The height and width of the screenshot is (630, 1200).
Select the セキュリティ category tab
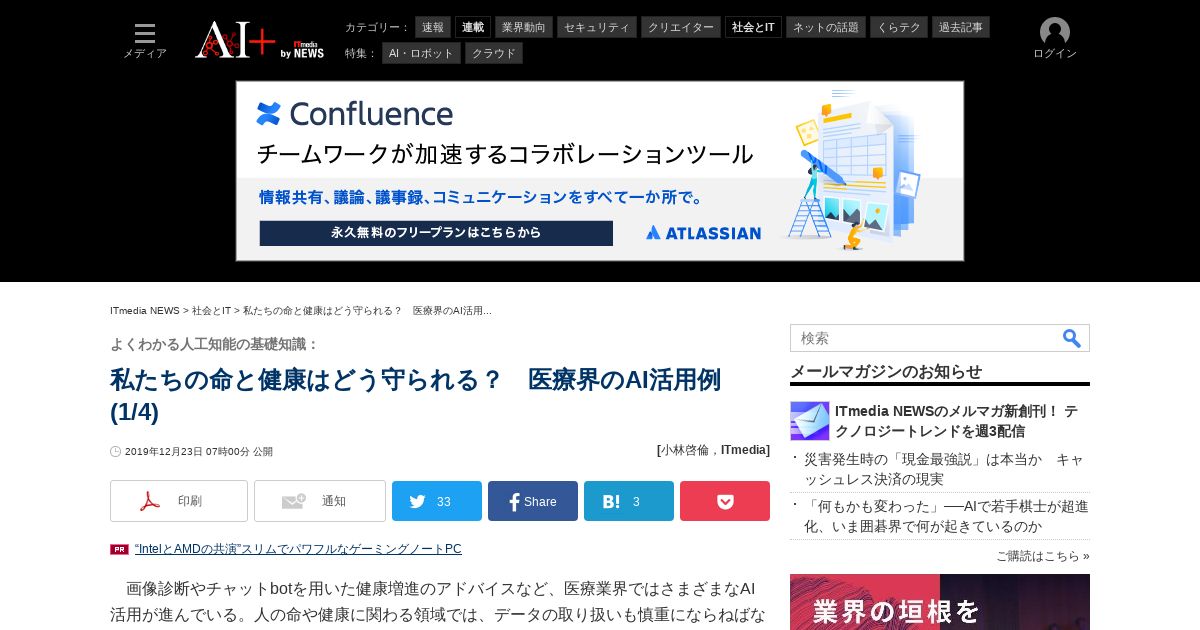(x=597, y=27)
